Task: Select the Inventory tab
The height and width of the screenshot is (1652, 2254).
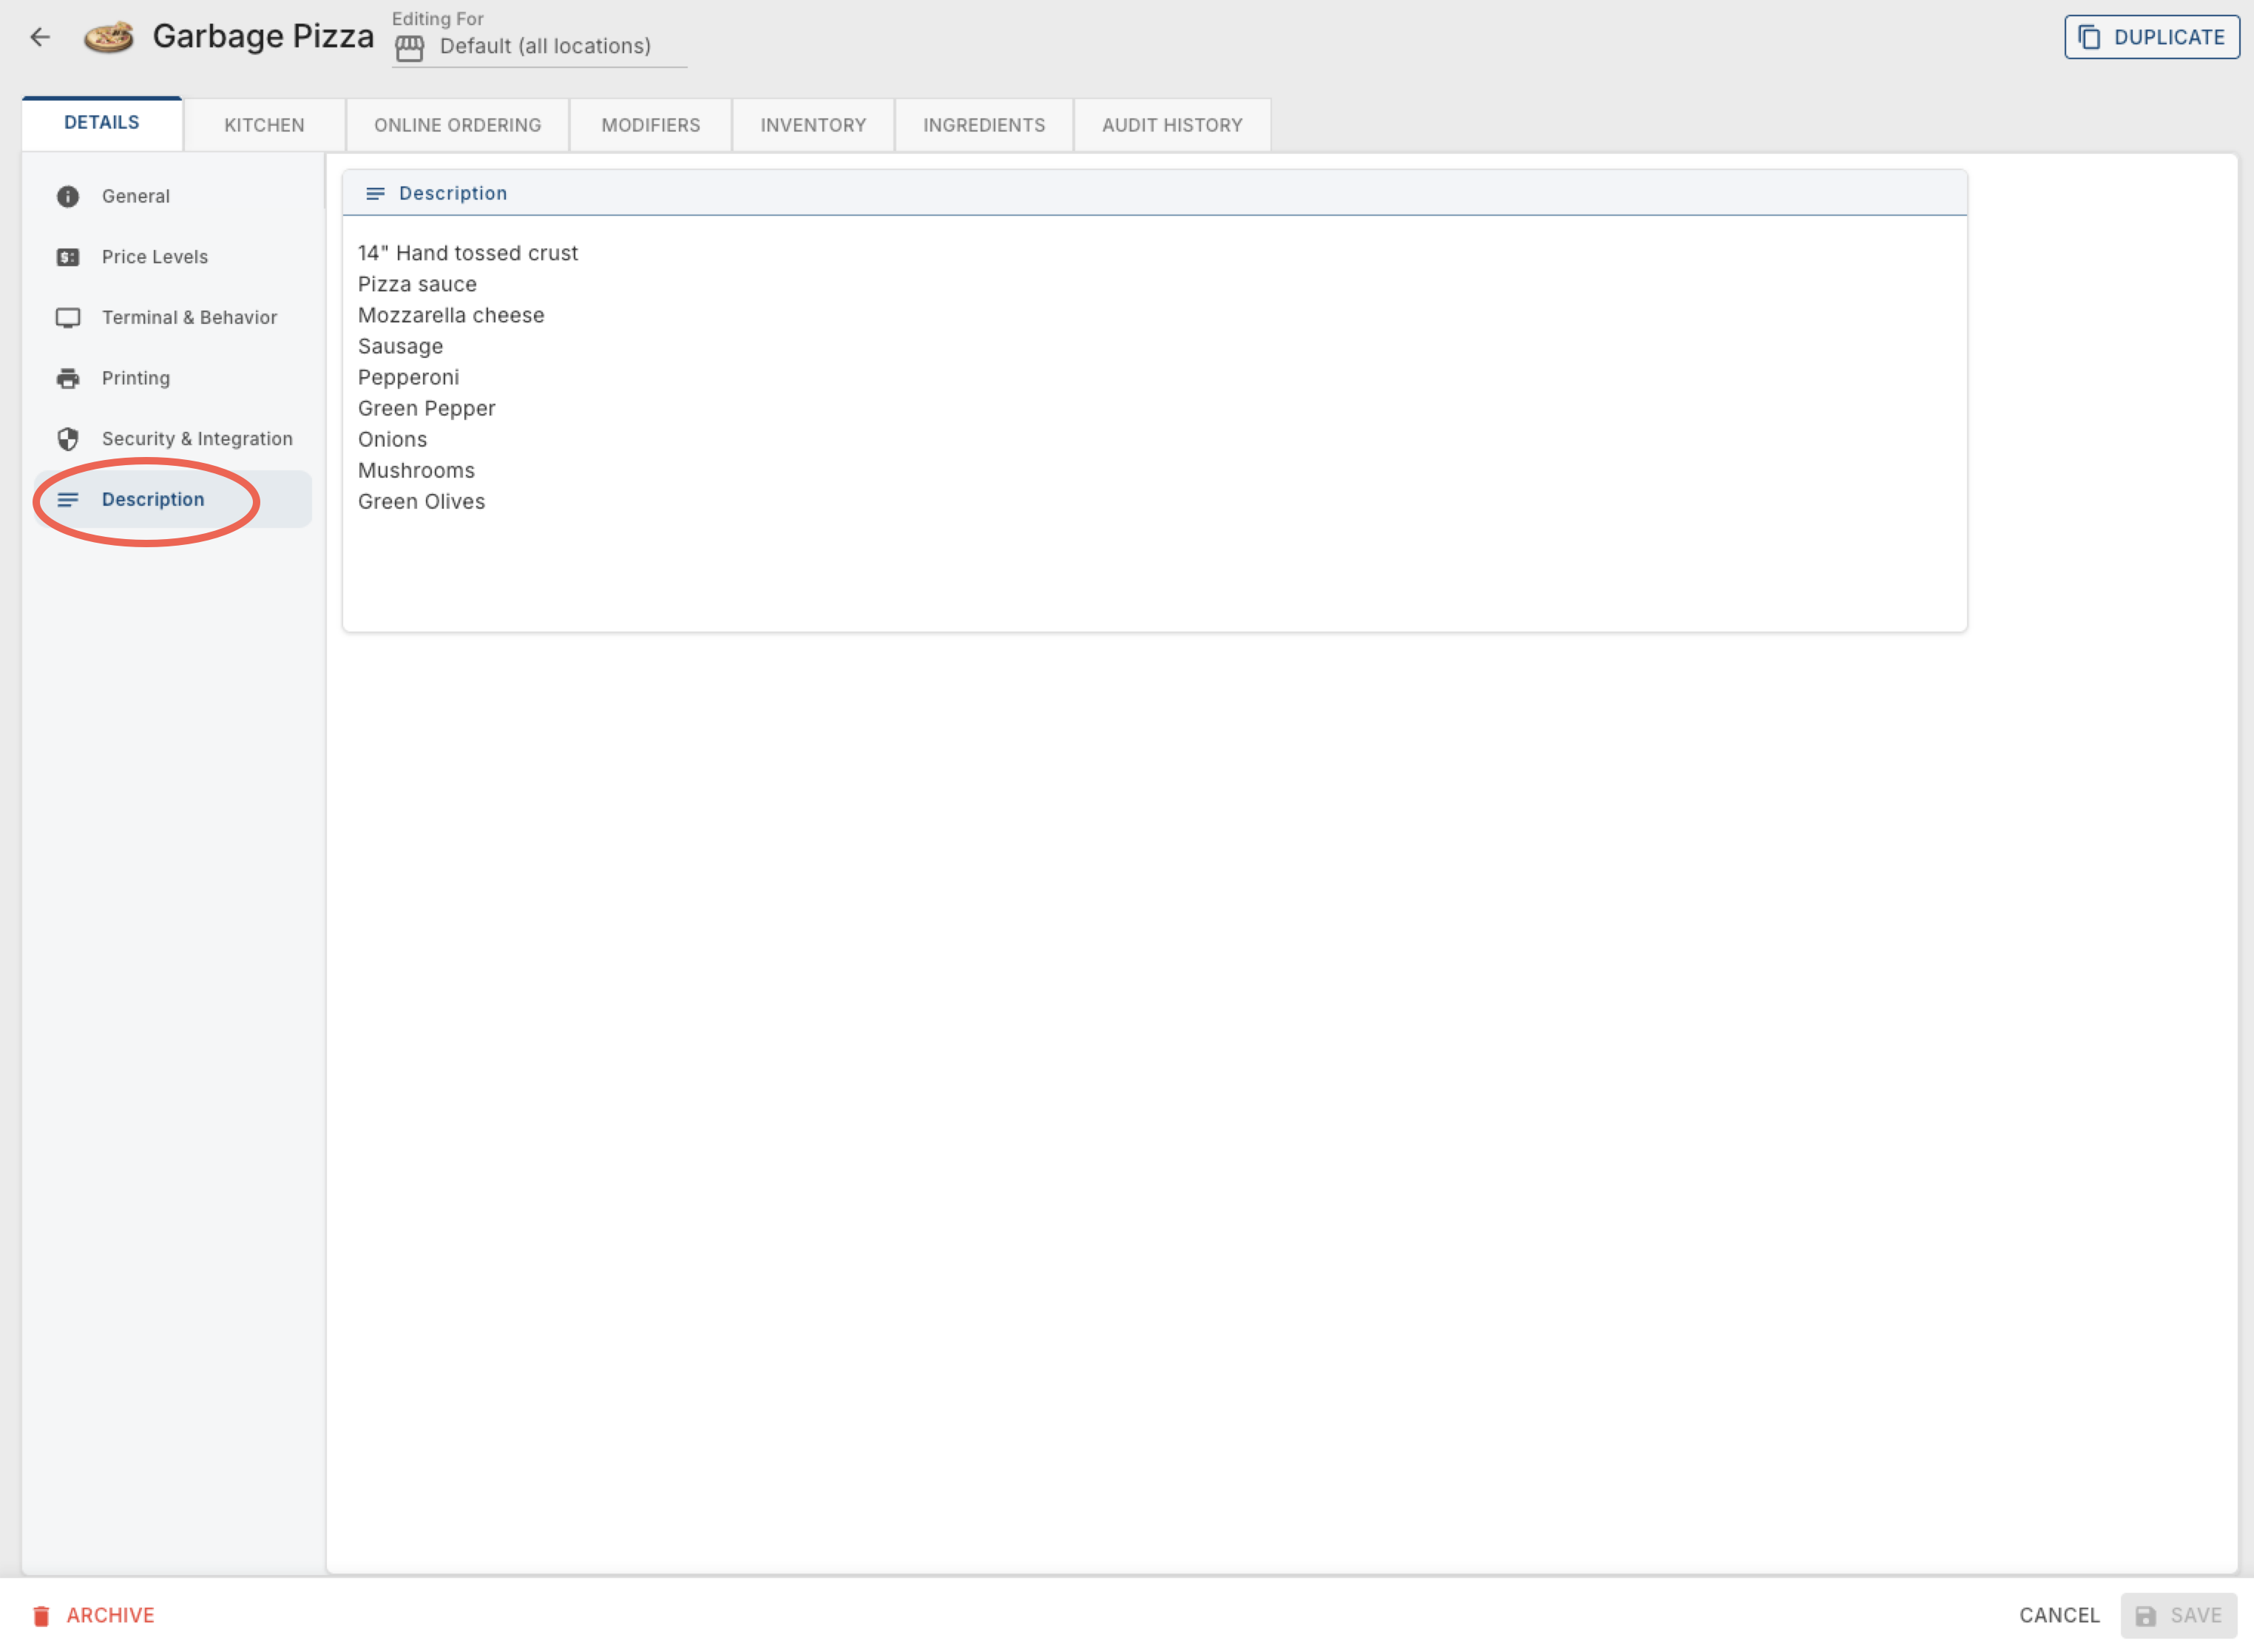Action: coord(813,125)
